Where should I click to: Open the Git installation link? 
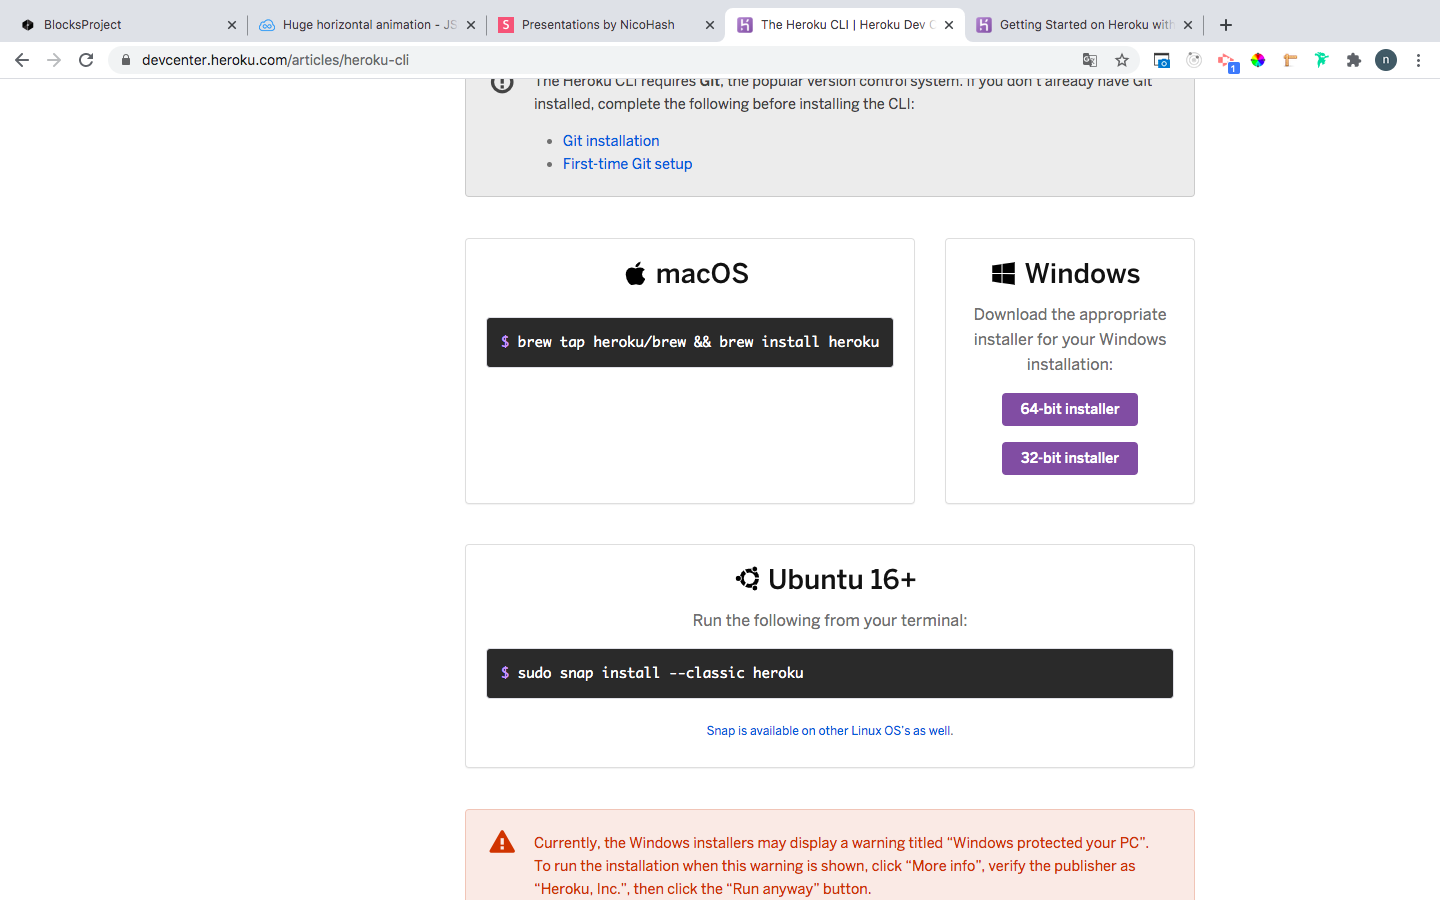611,141
